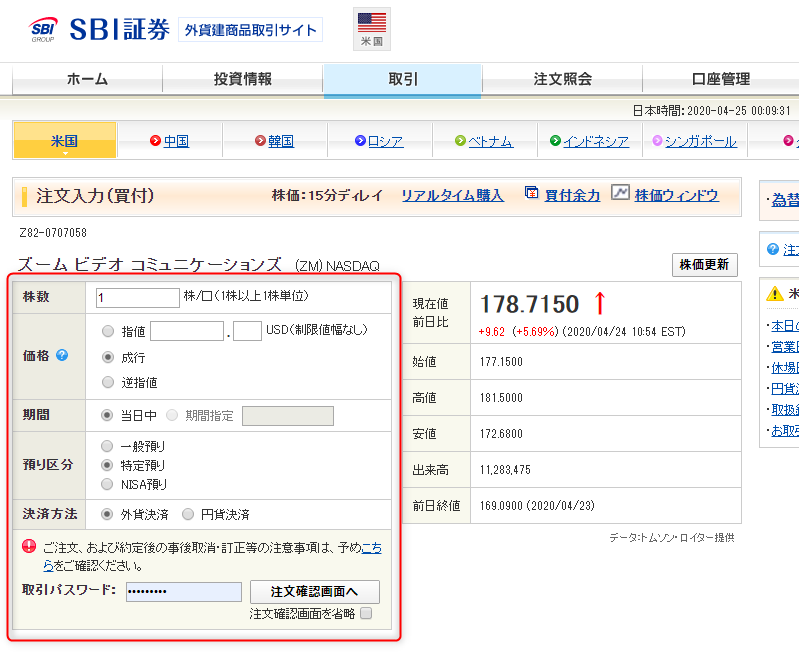
Task: Click the 注文確認画面へ button
Action: click(314, 592)
